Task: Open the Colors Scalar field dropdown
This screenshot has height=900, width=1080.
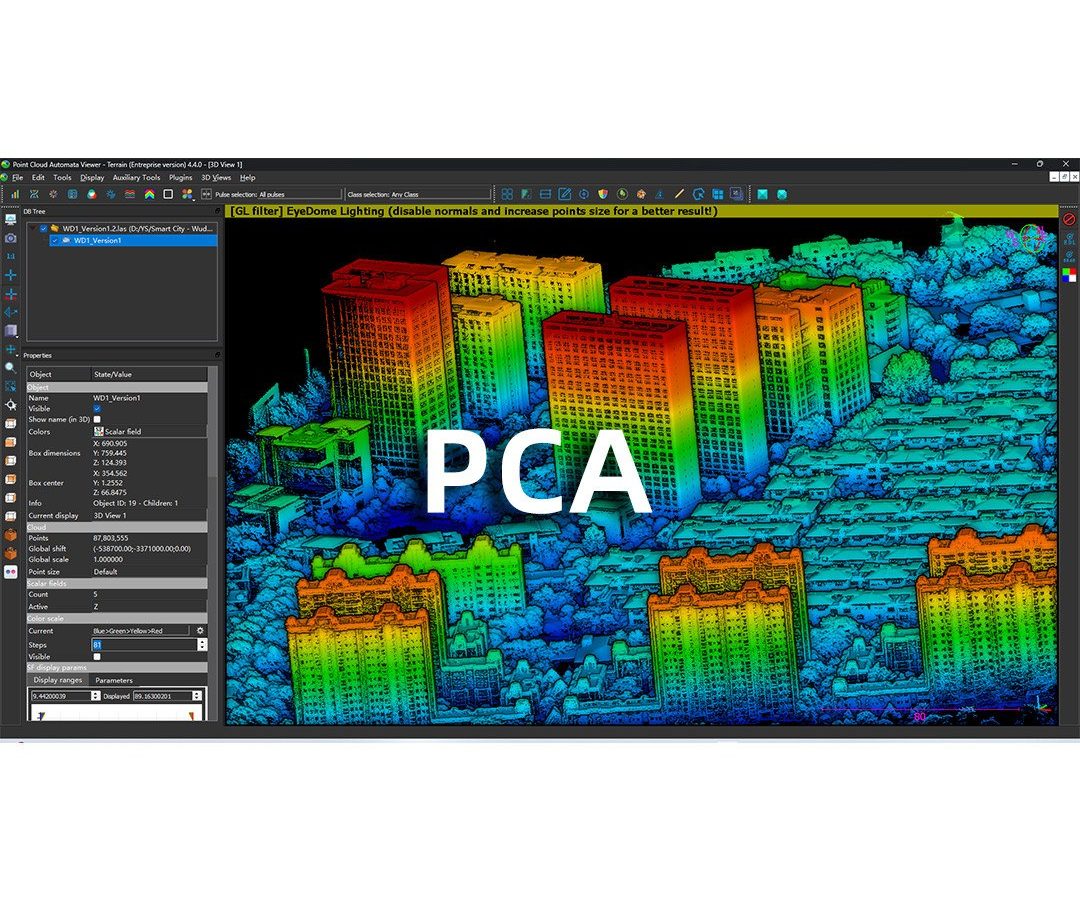Action: point(149,432)
